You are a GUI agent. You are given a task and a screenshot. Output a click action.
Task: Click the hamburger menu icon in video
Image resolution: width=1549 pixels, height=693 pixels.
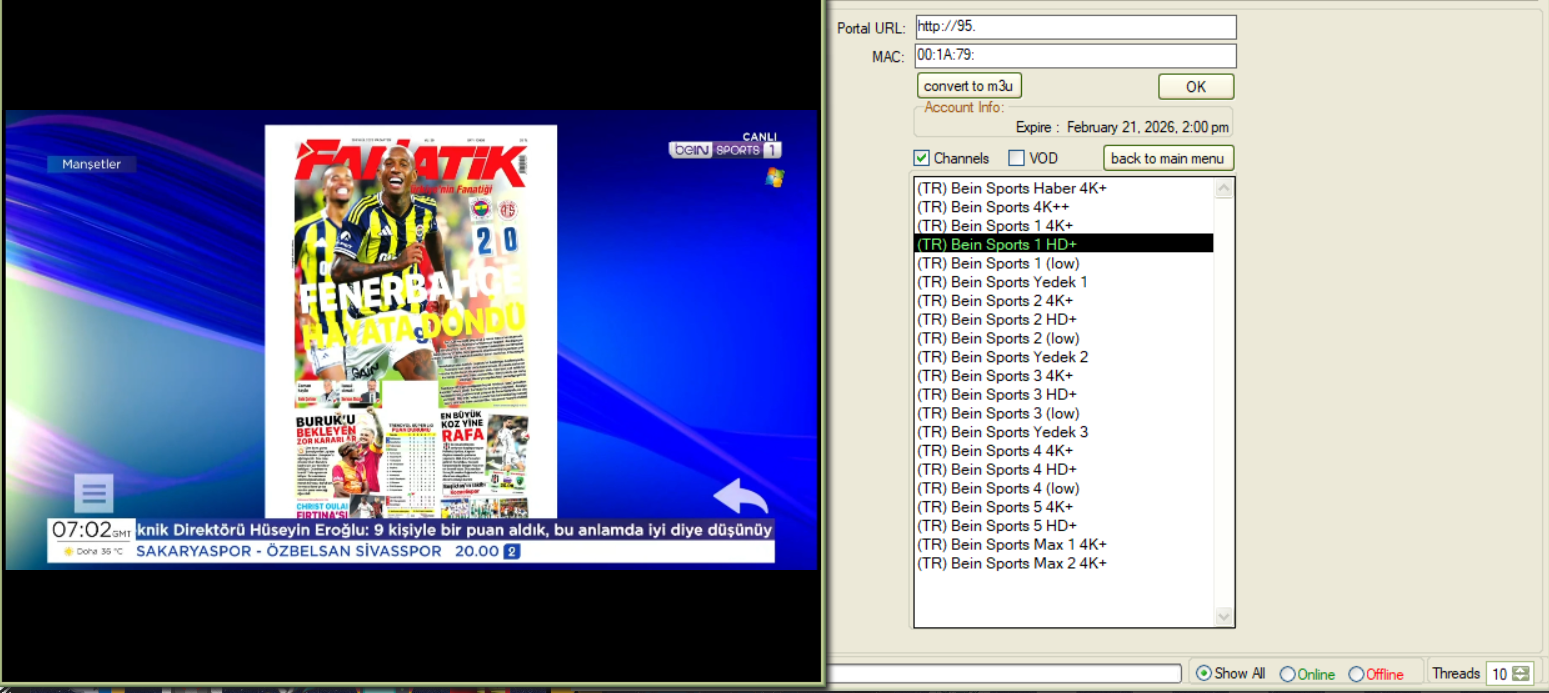pyautogui.click(x=94, y=493)
